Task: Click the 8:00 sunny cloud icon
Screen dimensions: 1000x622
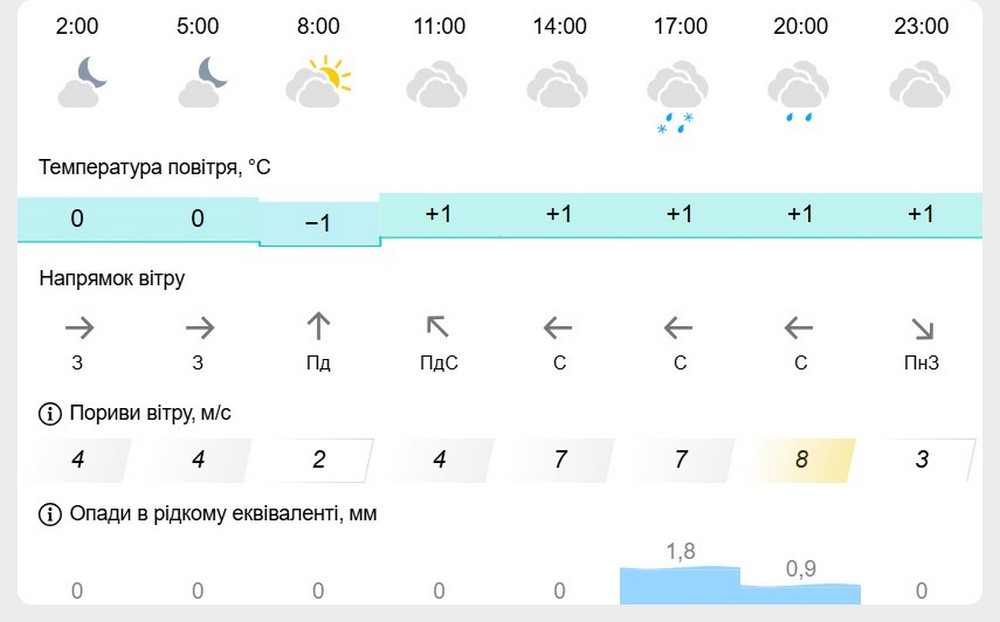Action: (319, 82)
